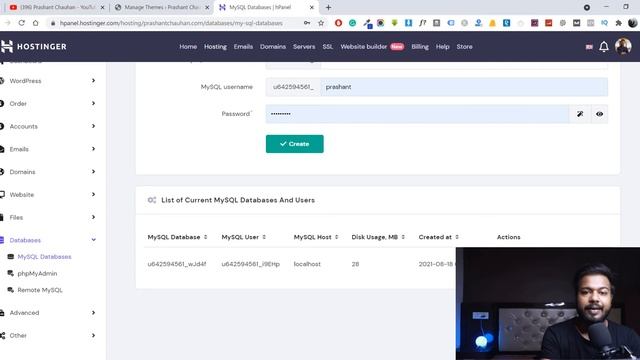
Task: Click the Password input field
Action: (x=417, y=114)
